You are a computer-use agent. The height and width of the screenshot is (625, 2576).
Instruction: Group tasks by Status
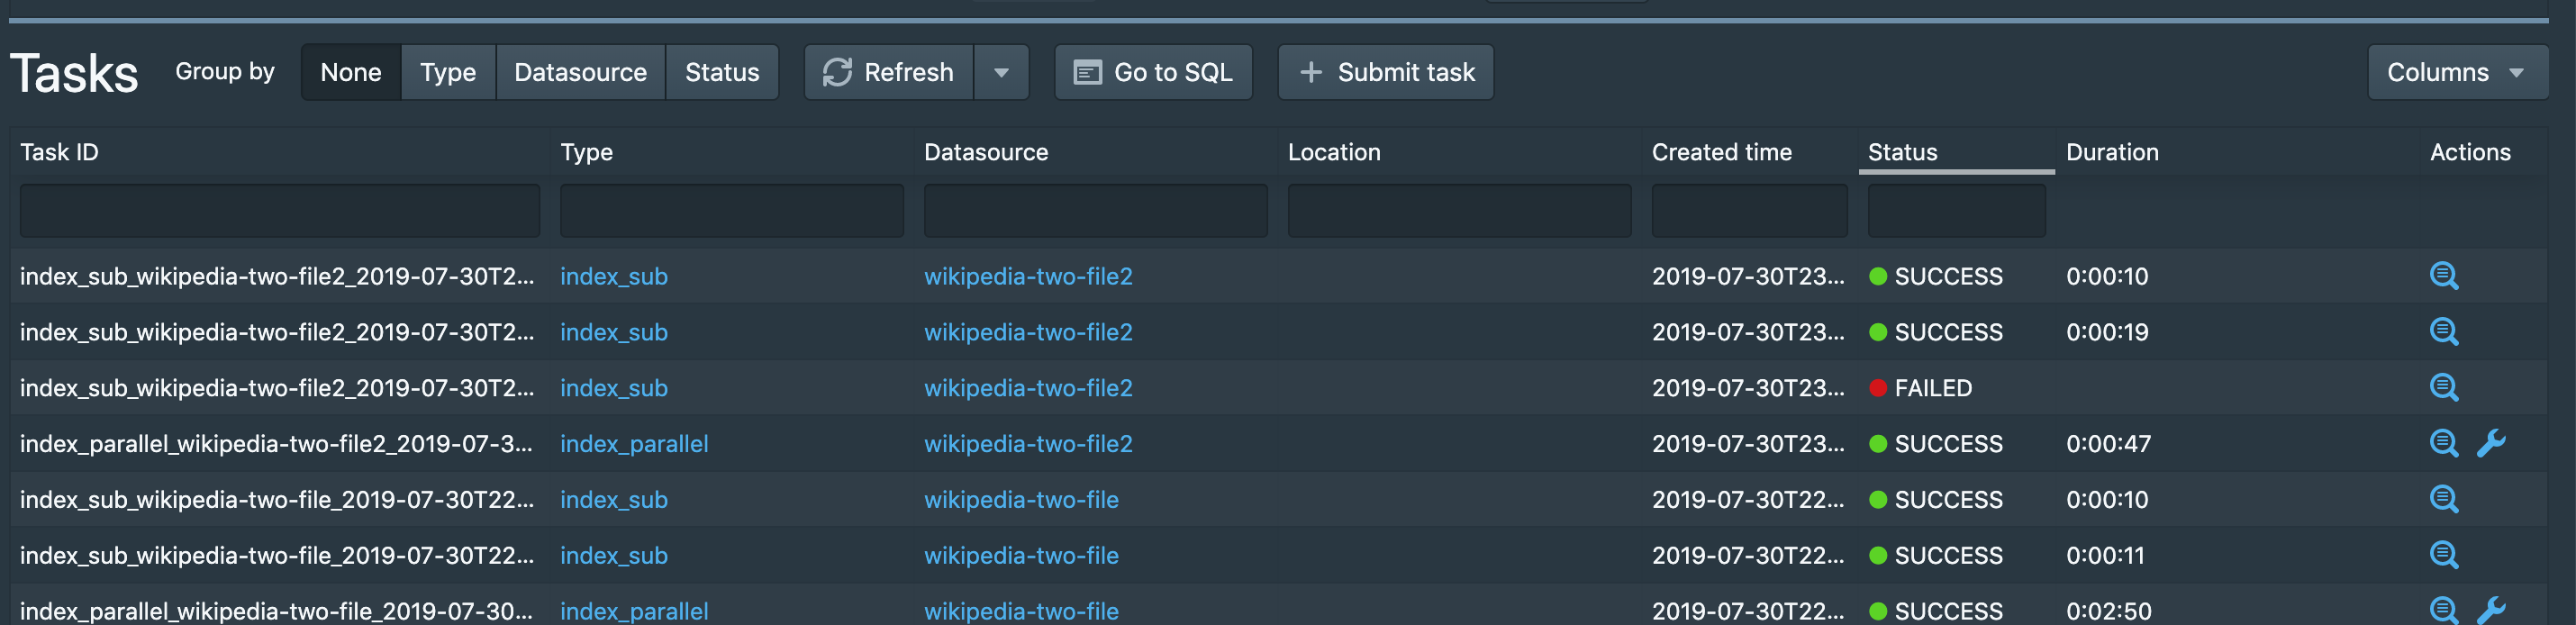(722, 72)
